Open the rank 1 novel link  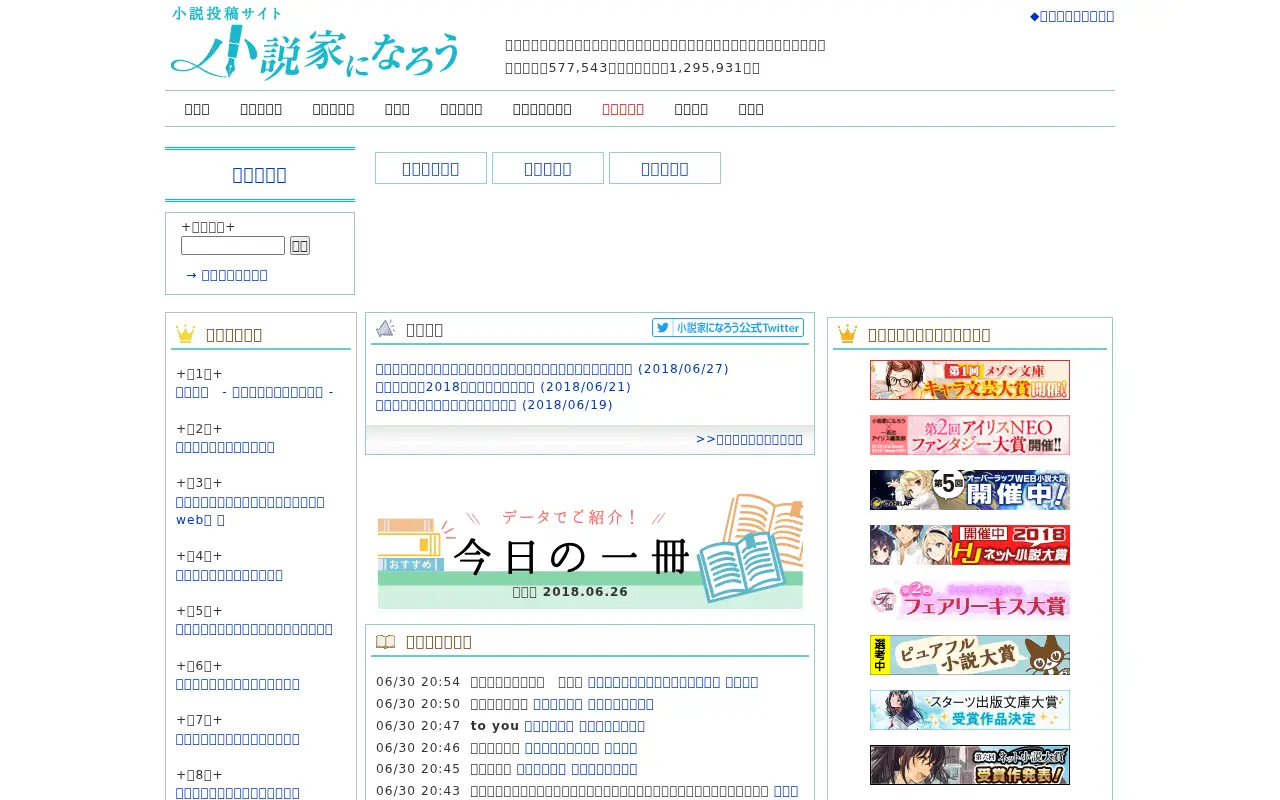point(255,392)
